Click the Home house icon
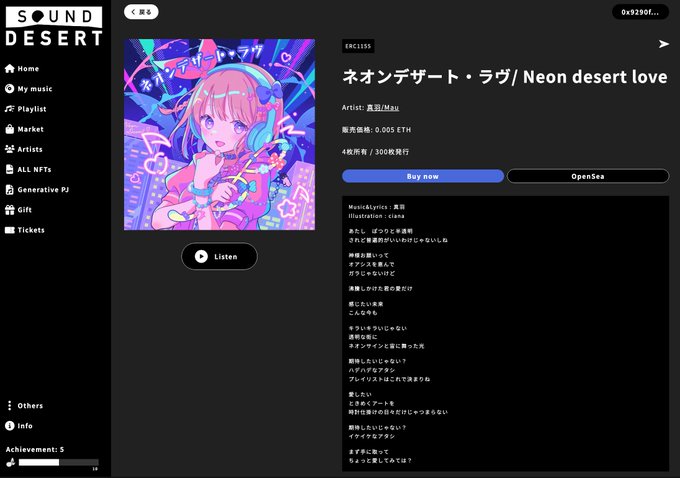The height and width of the screenshot is (478, 680). 10,69
